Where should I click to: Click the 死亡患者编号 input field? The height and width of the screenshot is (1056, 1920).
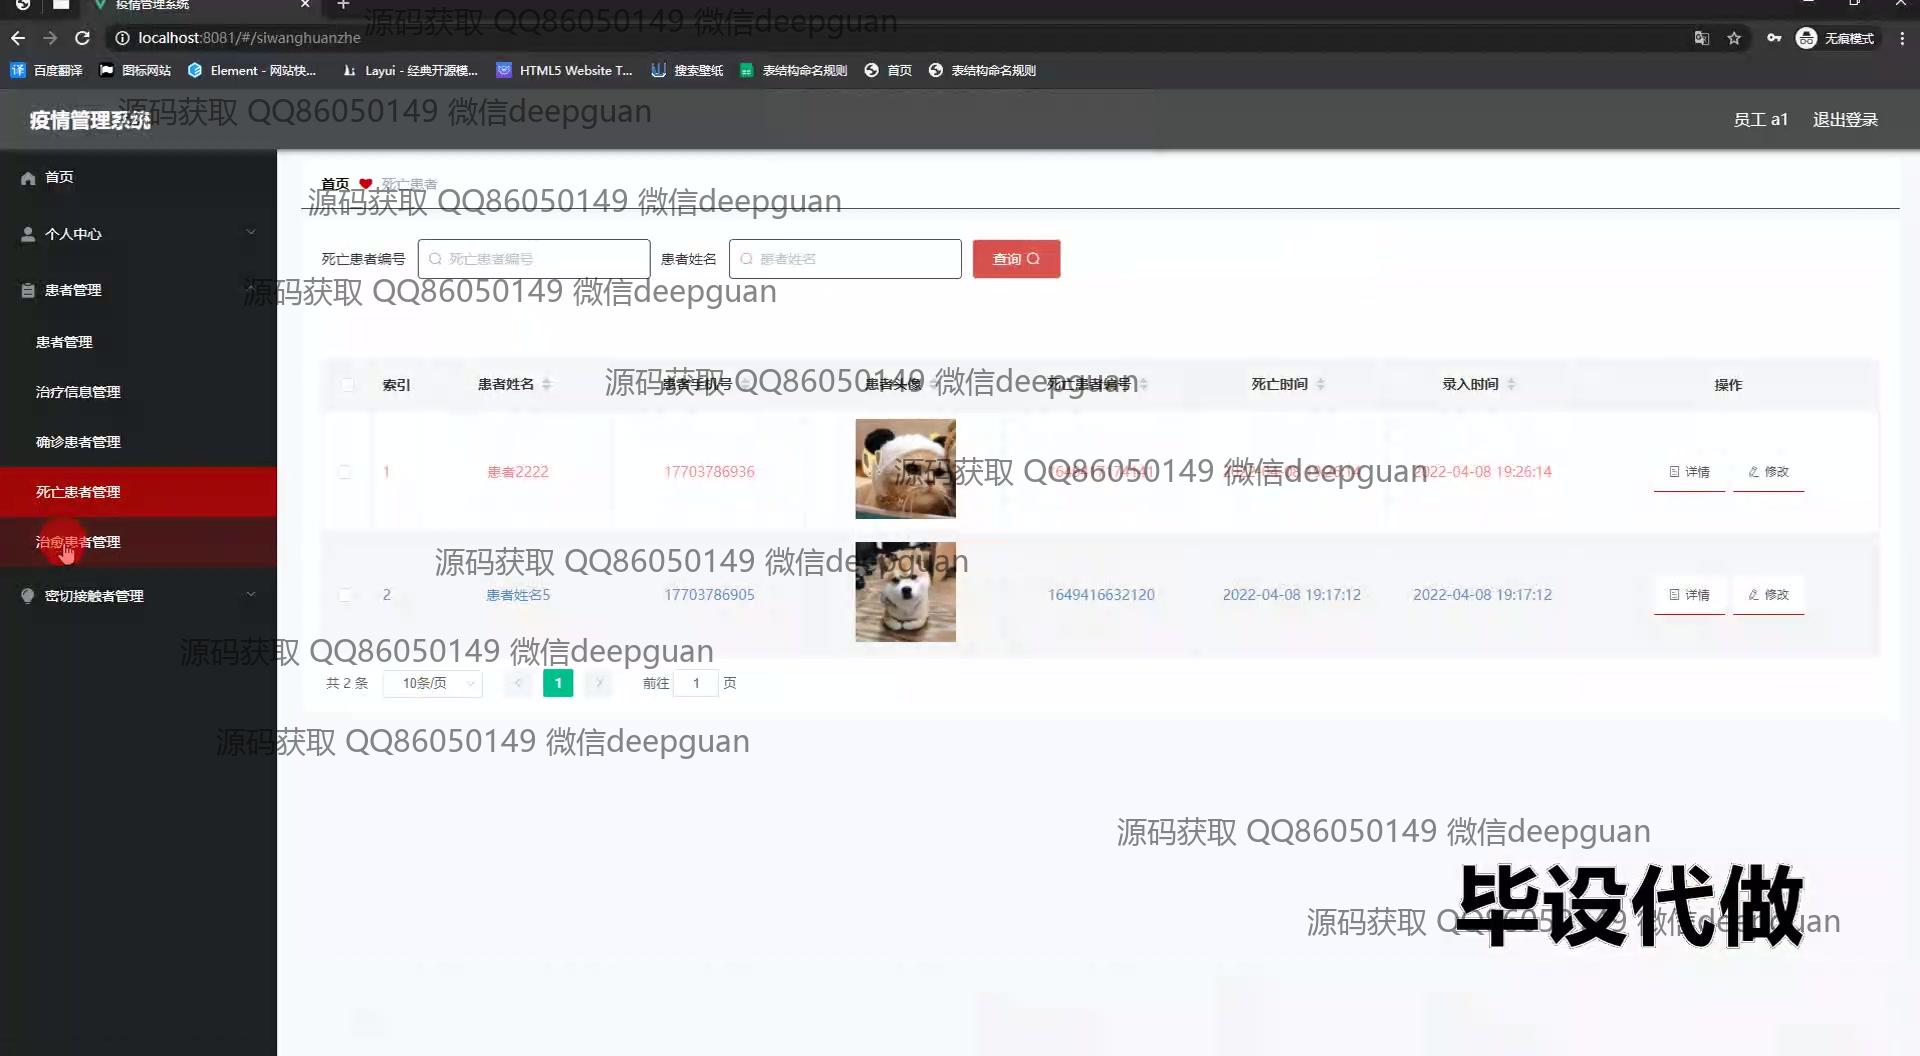point(534,259)
